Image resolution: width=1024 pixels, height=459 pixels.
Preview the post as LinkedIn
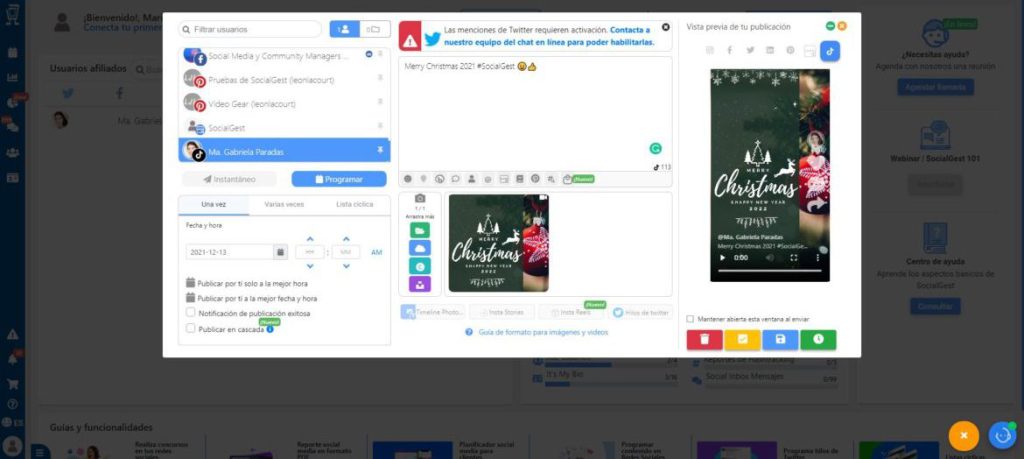tap(770, 50)
